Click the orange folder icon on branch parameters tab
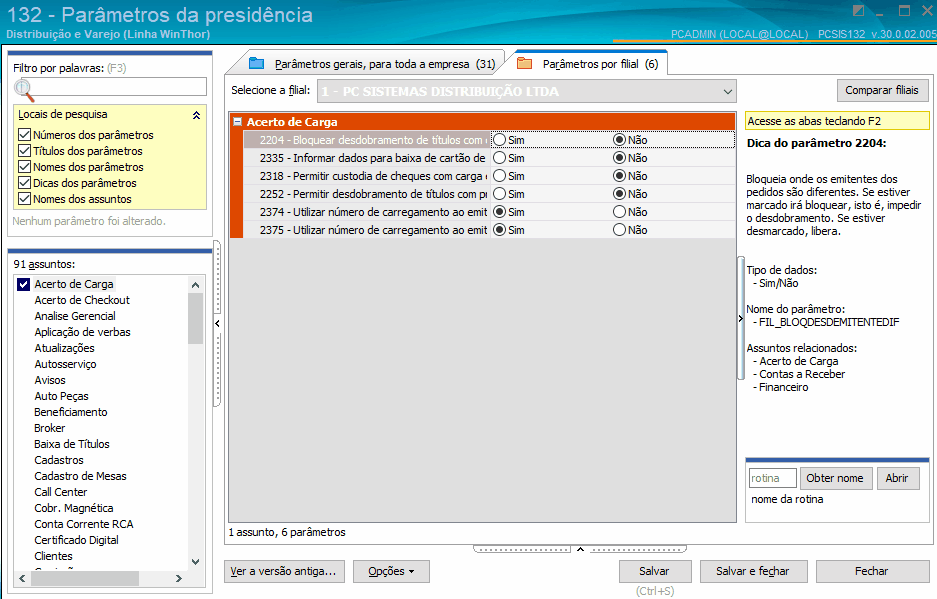Viewport: 937px width, 599px height. [x=524, y=63]
